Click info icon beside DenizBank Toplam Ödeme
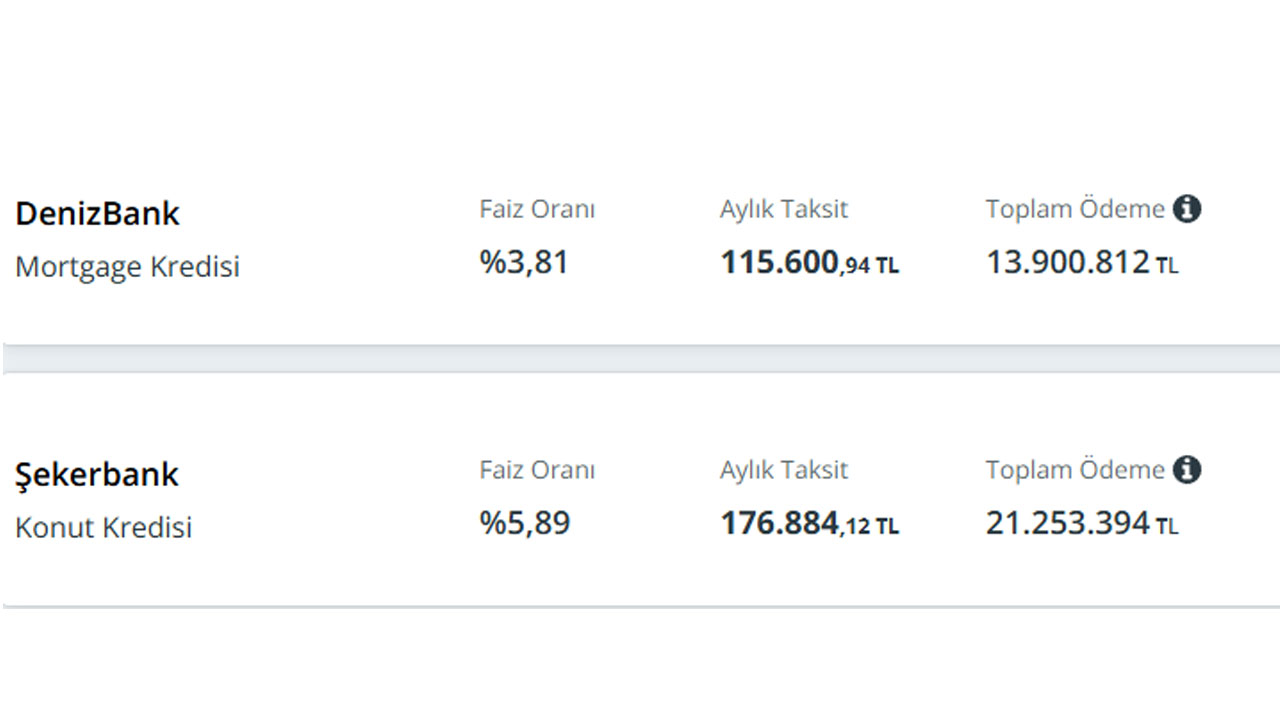The width and height of the screenshot is (1280, 720). [x=1187, y=209]
